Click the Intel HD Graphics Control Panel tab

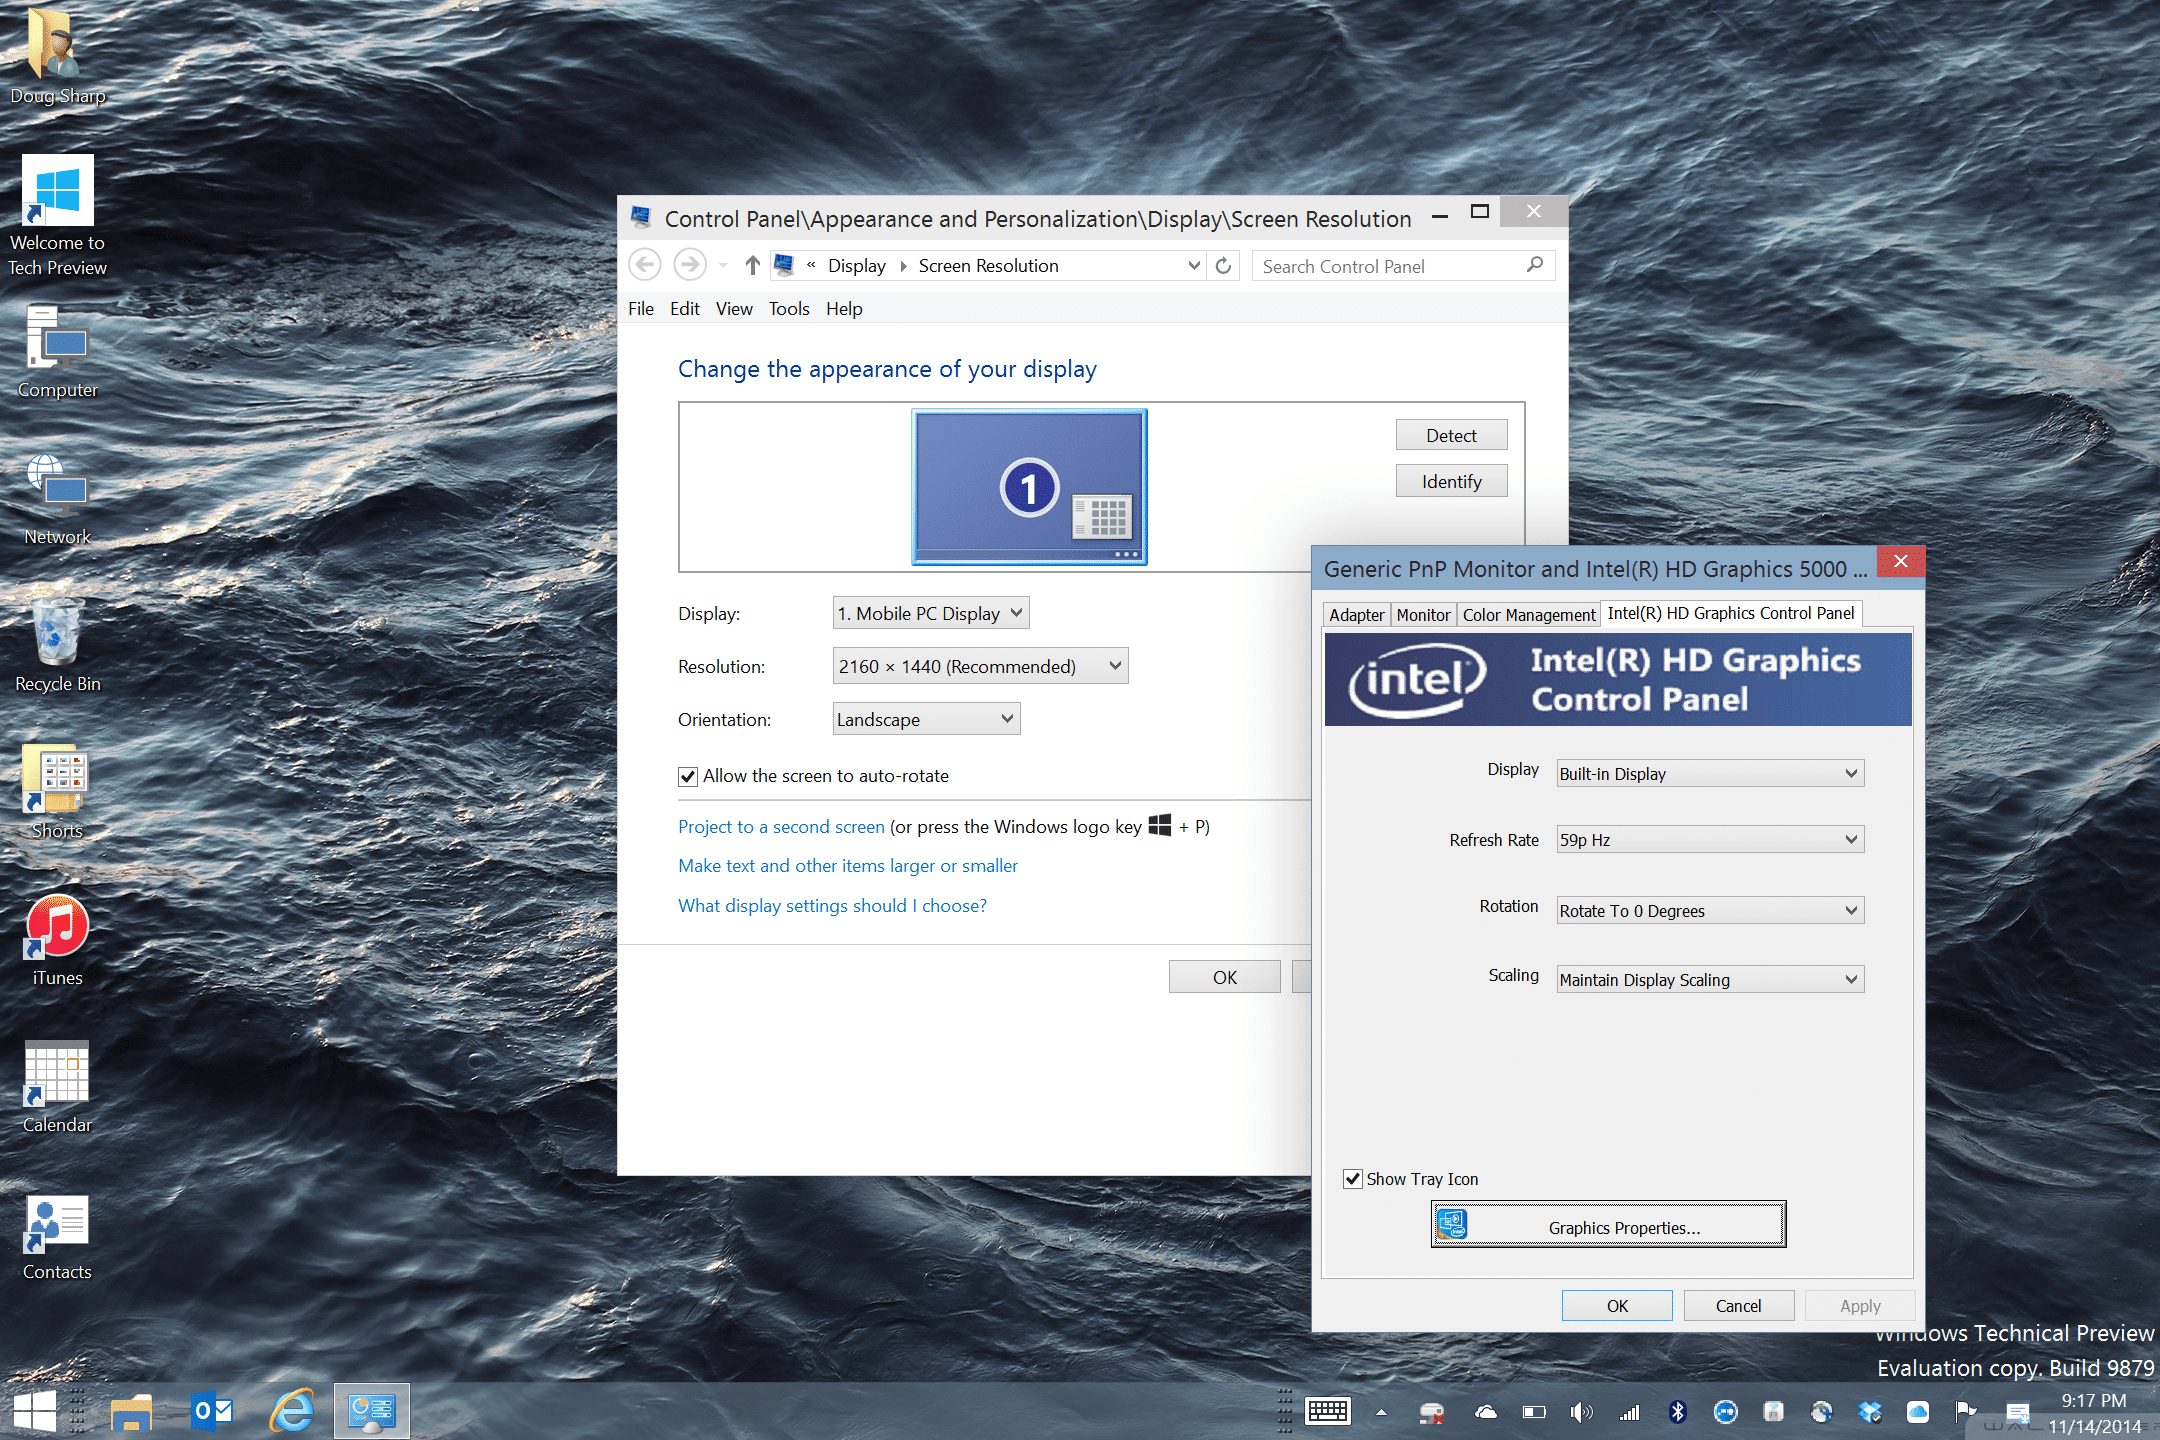tap(1731, 612)
